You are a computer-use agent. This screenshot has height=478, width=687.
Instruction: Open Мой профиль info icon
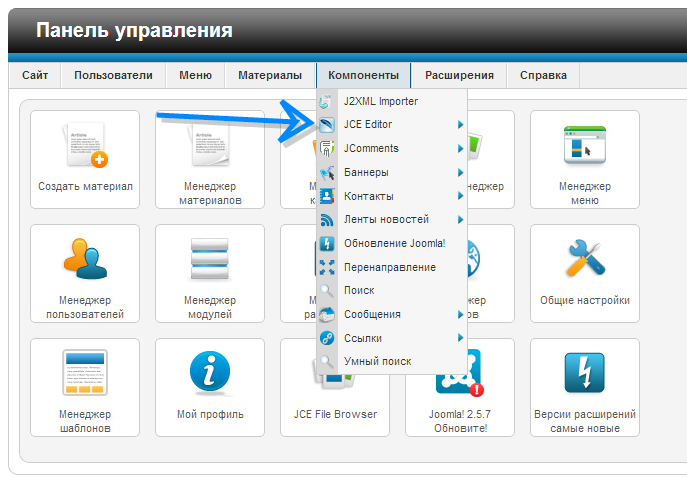pos(210,374)
